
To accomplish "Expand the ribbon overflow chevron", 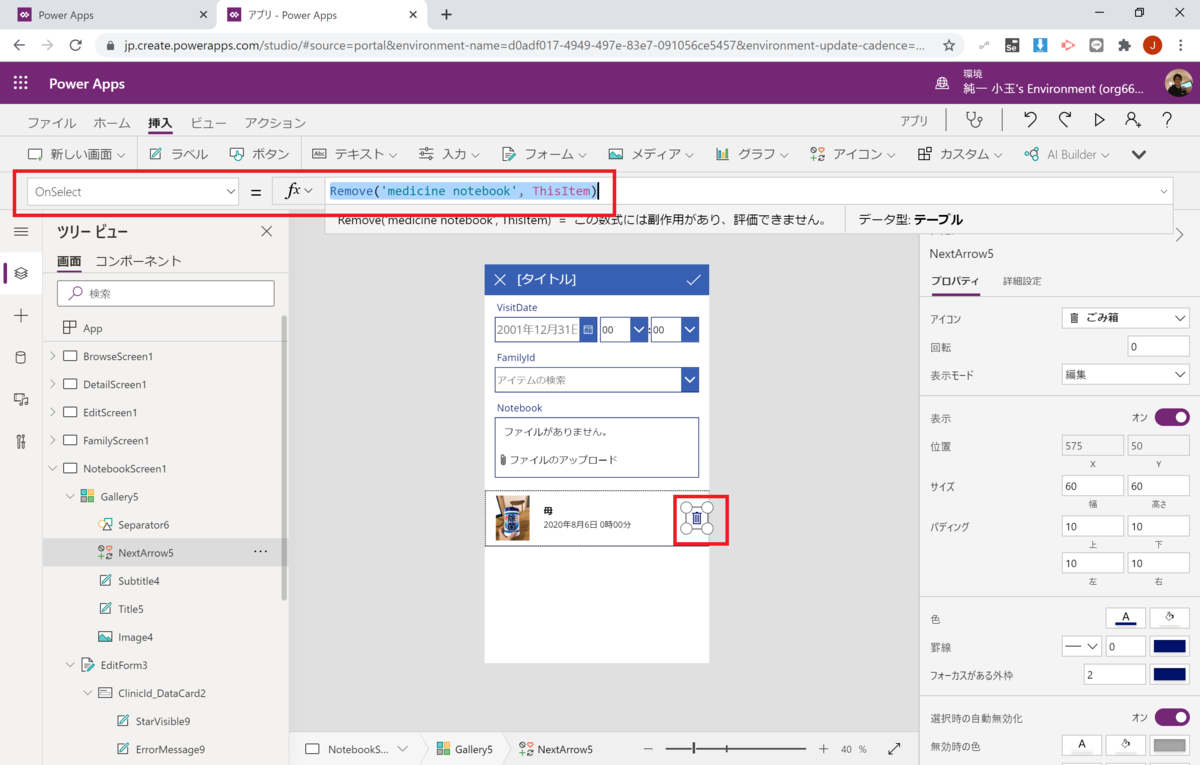I will coord(1138,155).
